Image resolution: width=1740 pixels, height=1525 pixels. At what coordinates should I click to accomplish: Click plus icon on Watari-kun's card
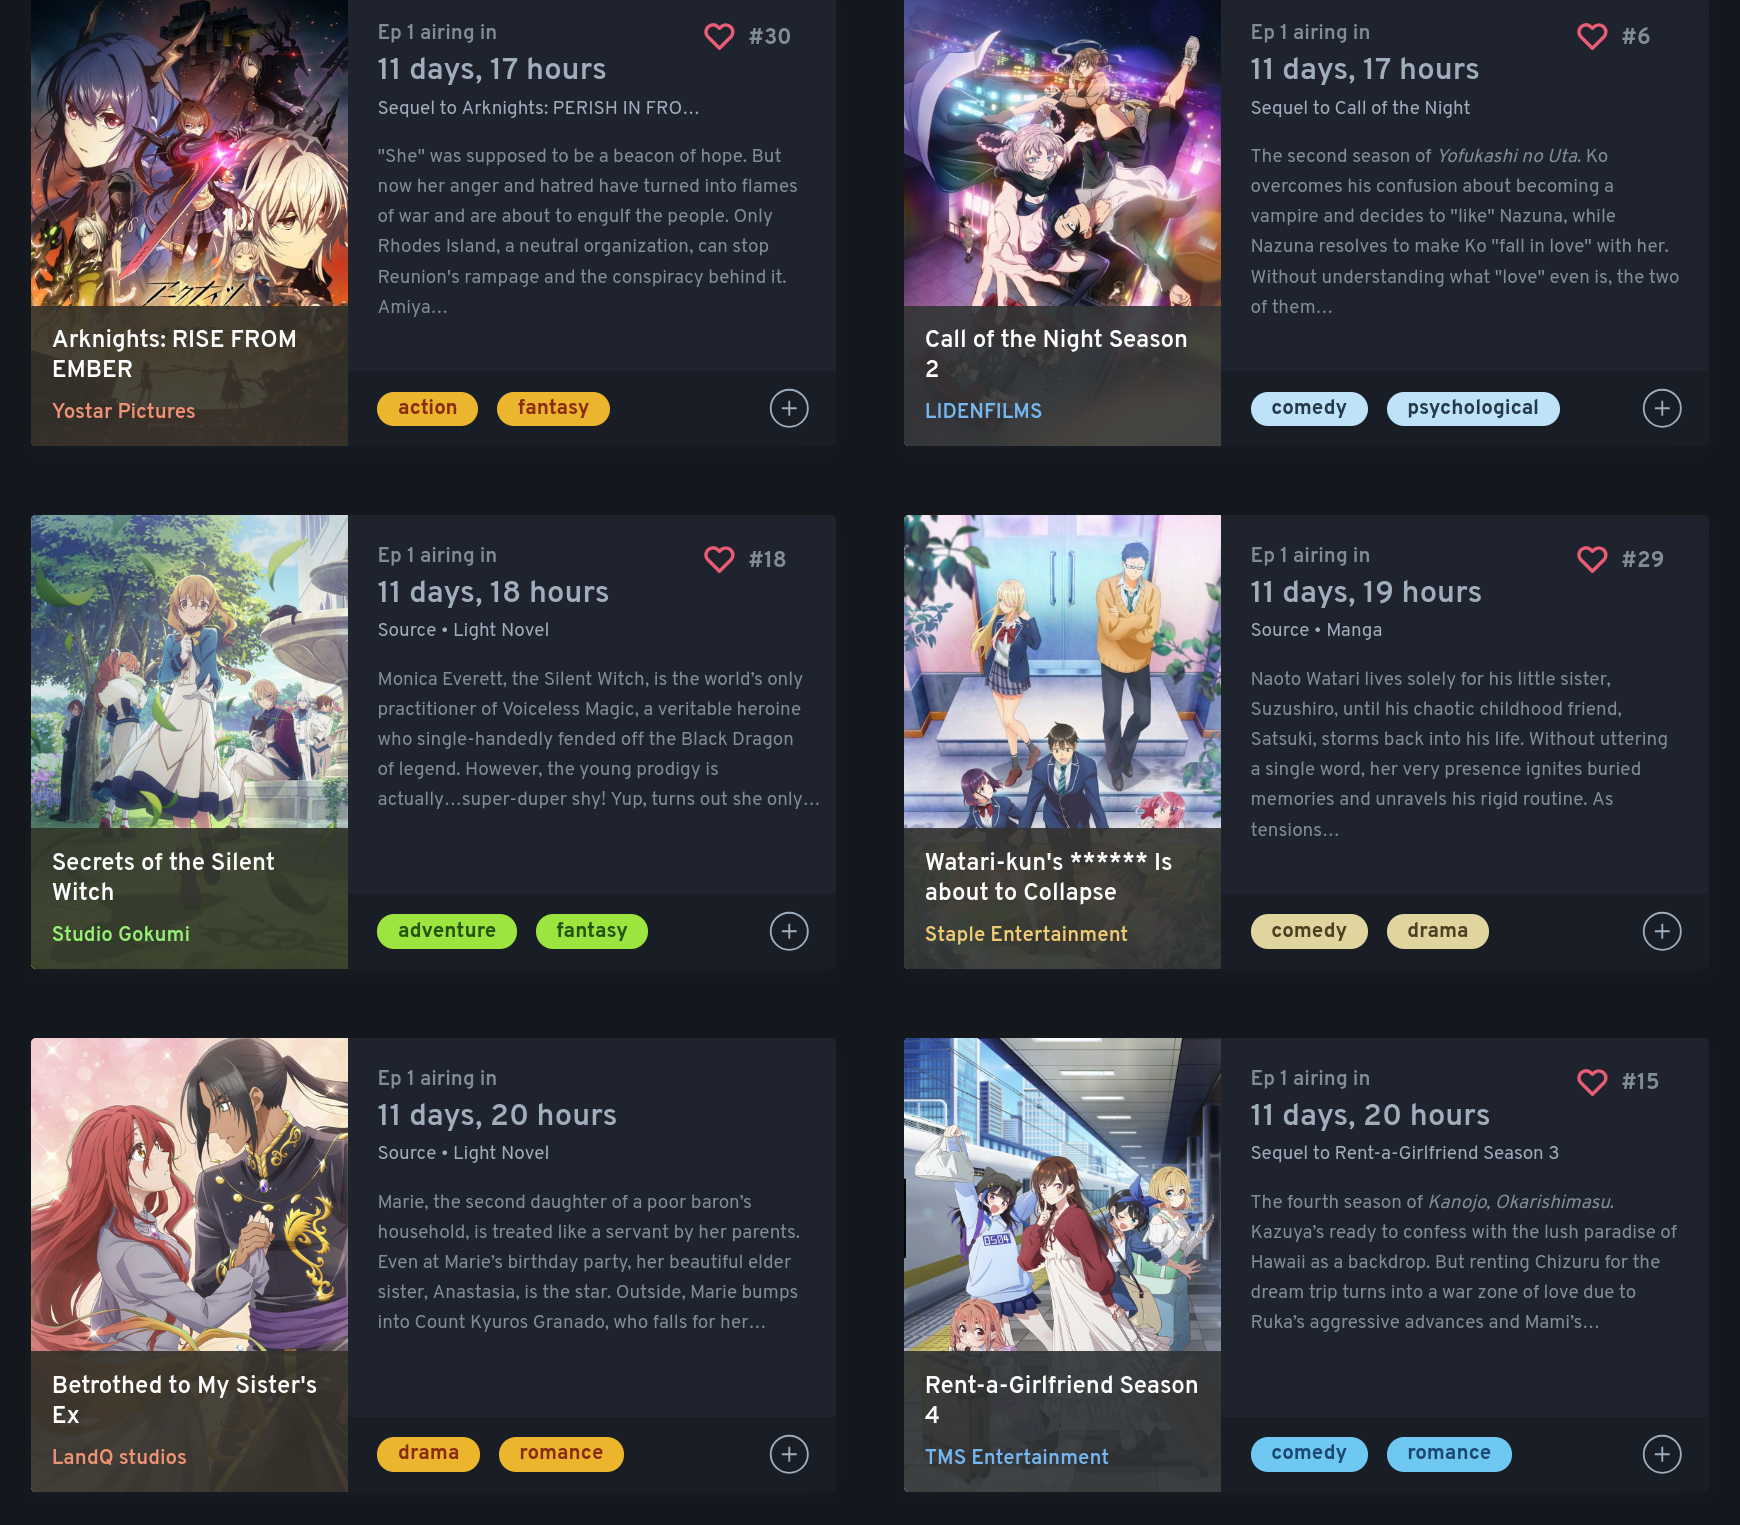(1662, 931)
